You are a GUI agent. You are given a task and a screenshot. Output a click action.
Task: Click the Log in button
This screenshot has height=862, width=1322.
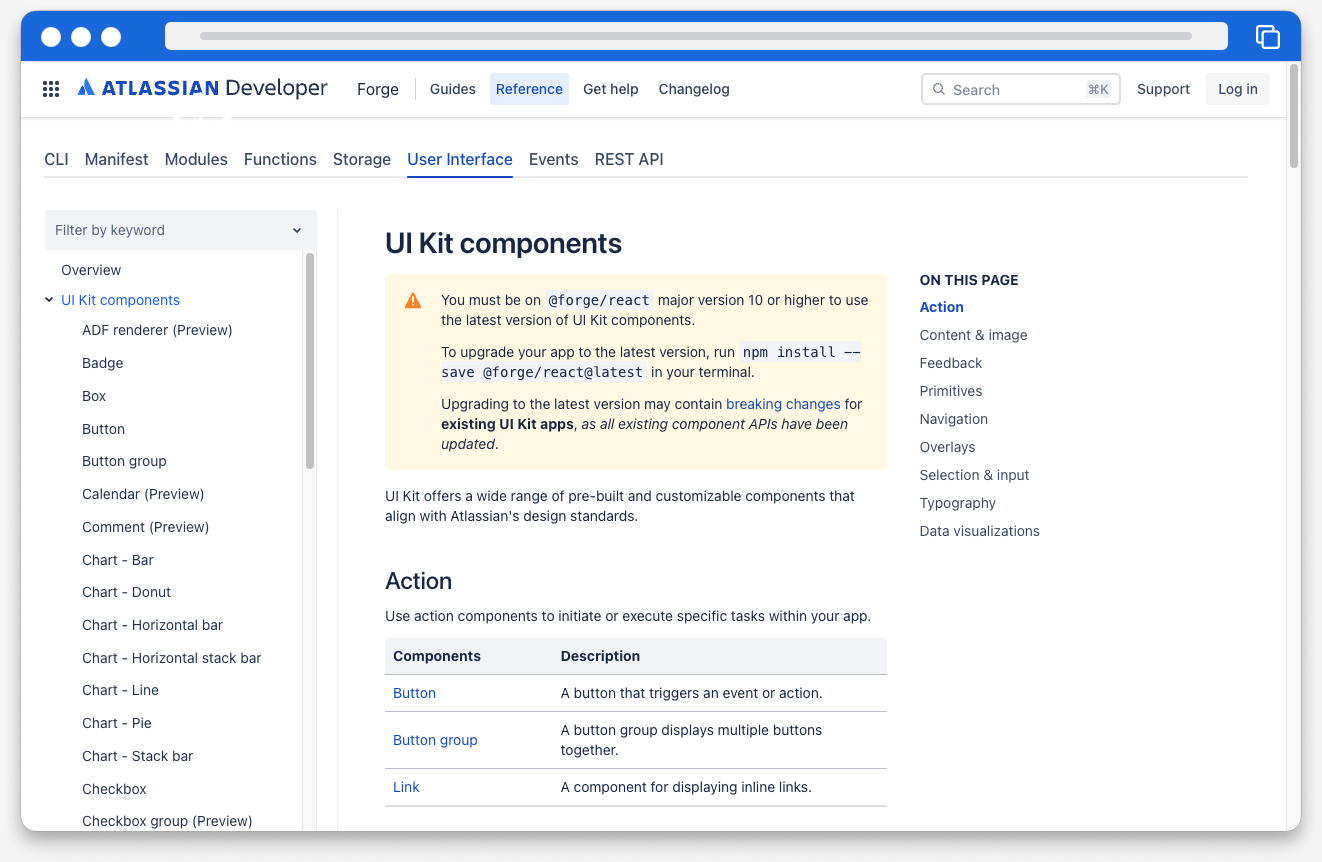tap(1238, 89)
